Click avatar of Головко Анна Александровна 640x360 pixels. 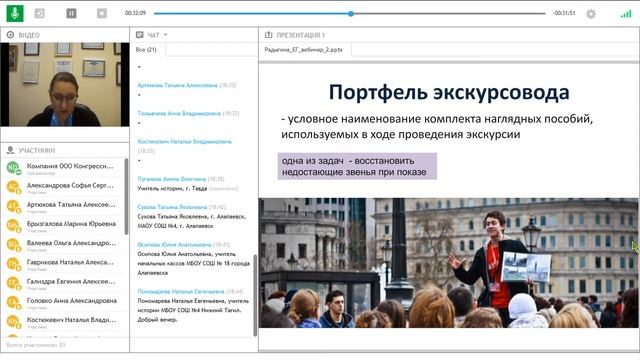tap(13, 302)
